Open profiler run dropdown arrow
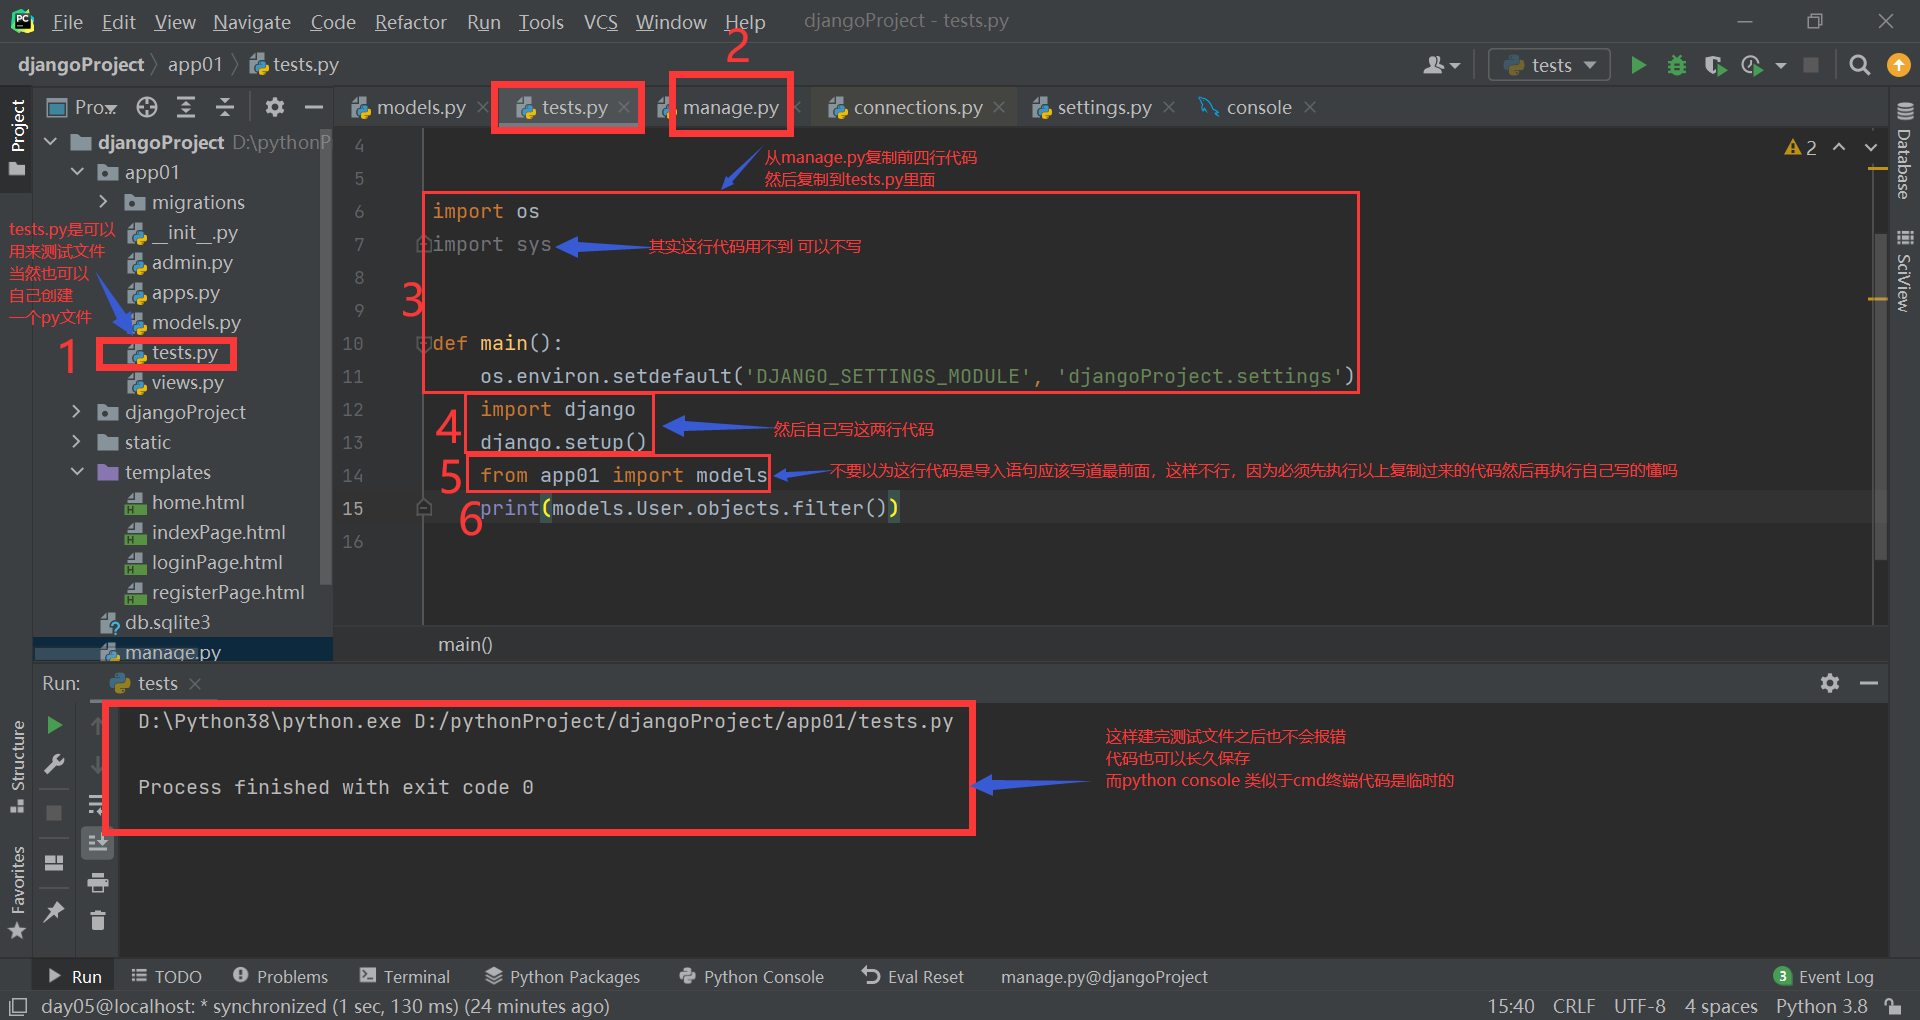 coord(1781,65)
